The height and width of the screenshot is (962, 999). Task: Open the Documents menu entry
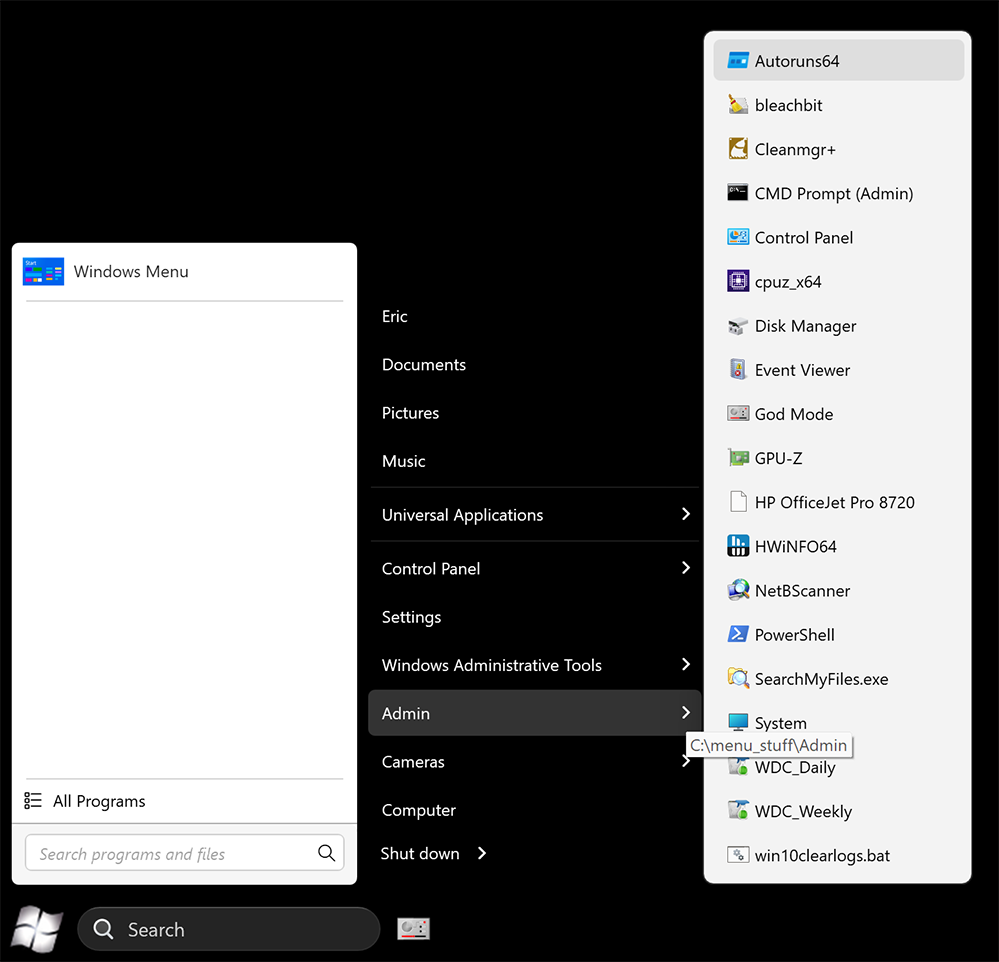pos(424,365)
